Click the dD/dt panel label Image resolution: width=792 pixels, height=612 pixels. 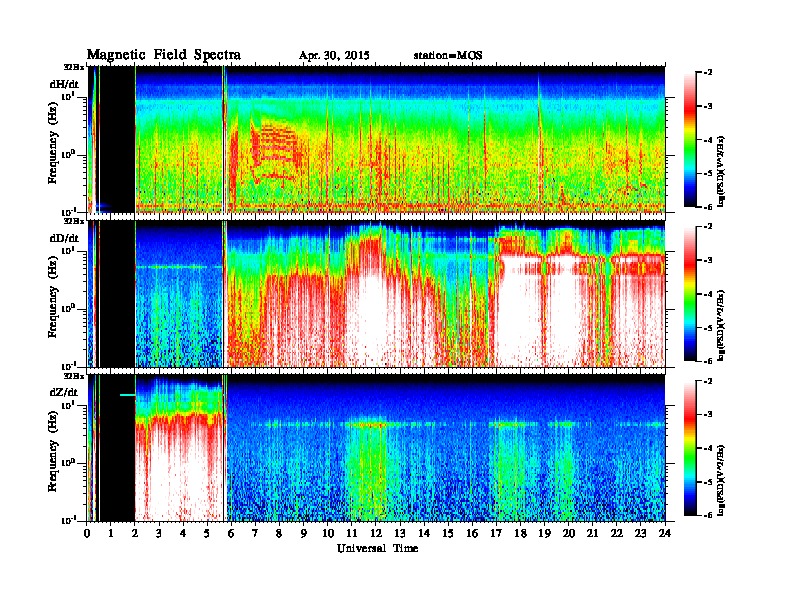pos(64,238)
